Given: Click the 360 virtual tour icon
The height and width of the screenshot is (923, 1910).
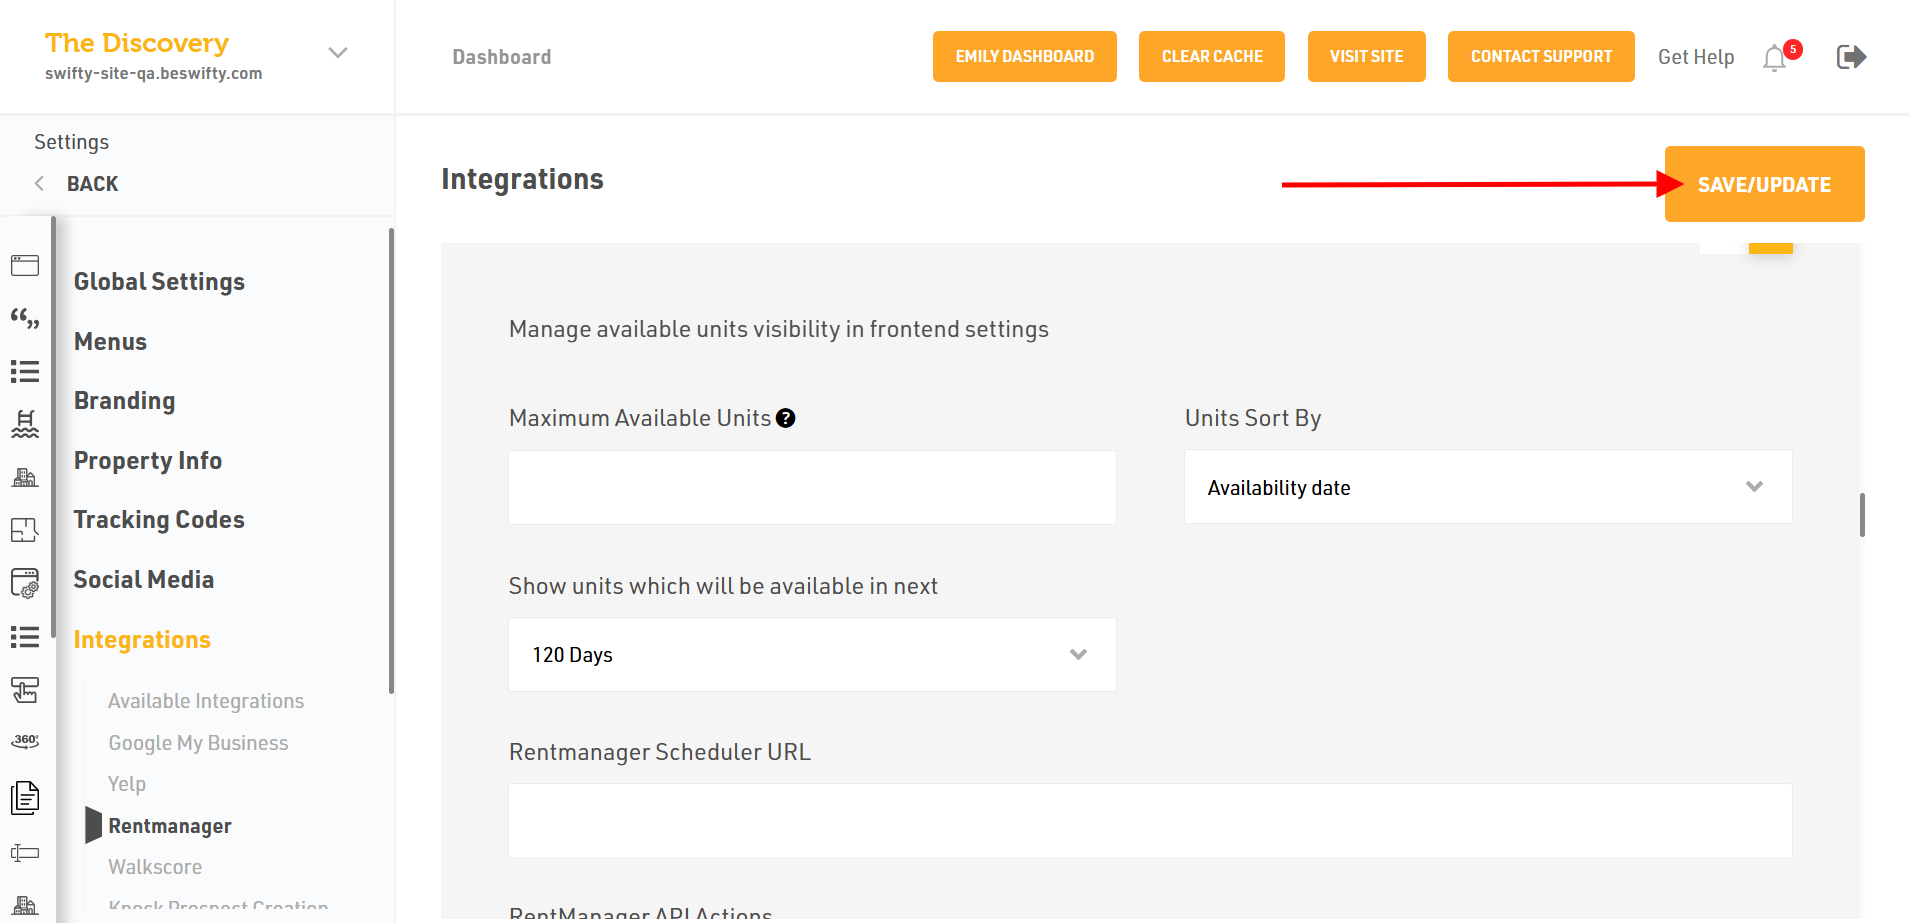Looking at the screenshot, I should 25,741.
